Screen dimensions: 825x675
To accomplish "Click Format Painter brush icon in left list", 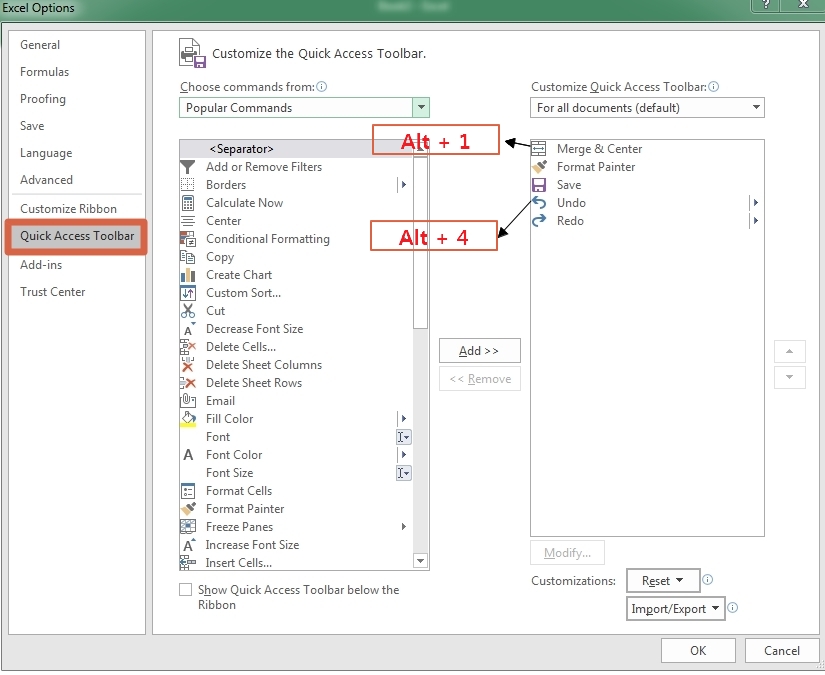I will click(x=187, y=509).
